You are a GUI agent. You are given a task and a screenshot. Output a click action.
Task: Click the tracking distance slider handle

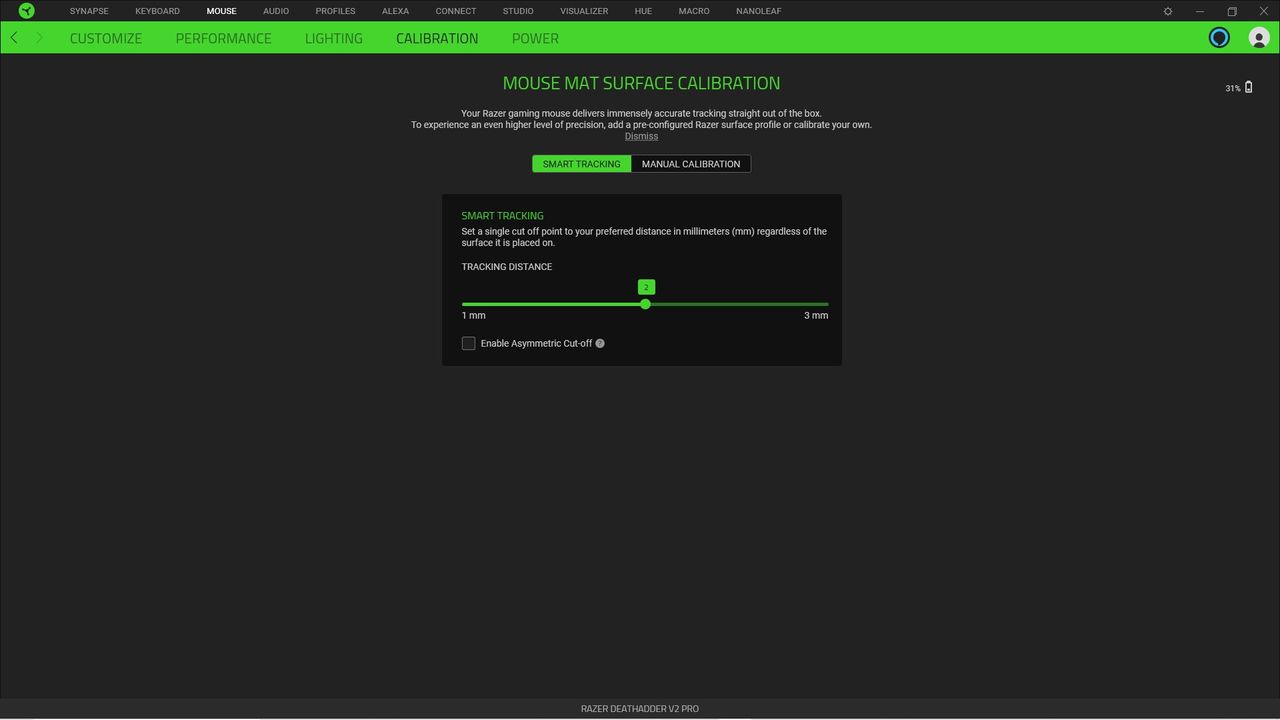coord(645,304)
